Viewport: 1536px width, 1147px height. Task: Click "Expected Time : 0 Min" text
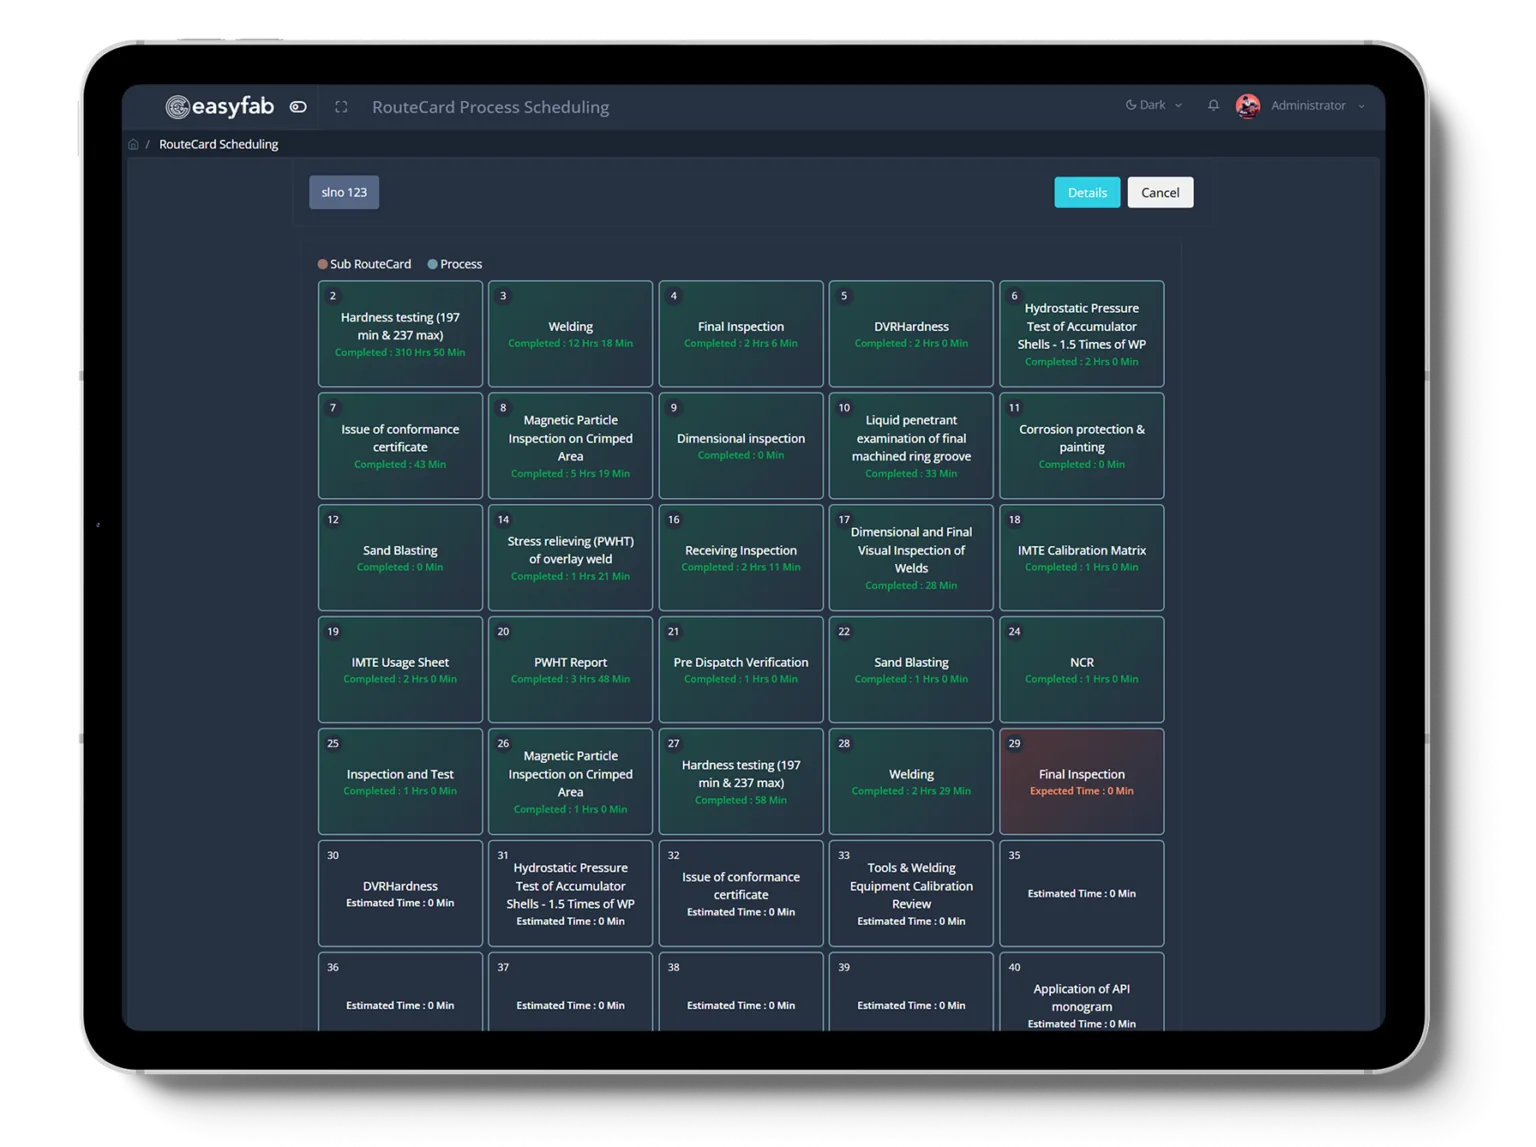1082,791
